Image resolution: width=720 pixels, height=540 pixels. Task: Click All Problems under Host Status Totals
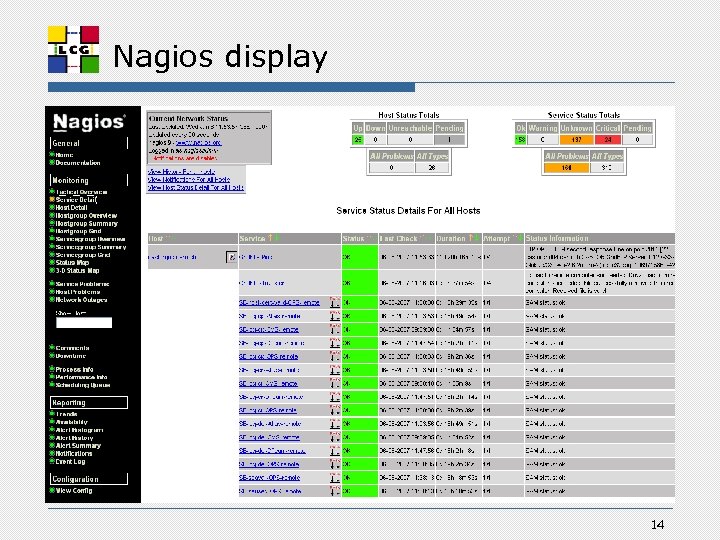tap(391, 156)
